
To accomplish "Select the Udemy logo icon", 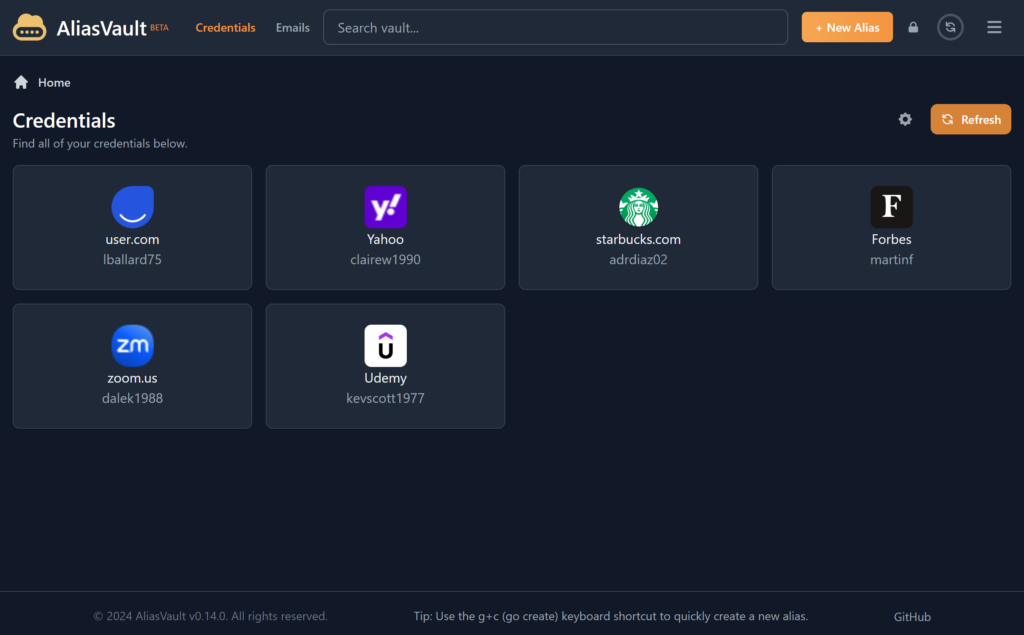I will click(385, 346).
